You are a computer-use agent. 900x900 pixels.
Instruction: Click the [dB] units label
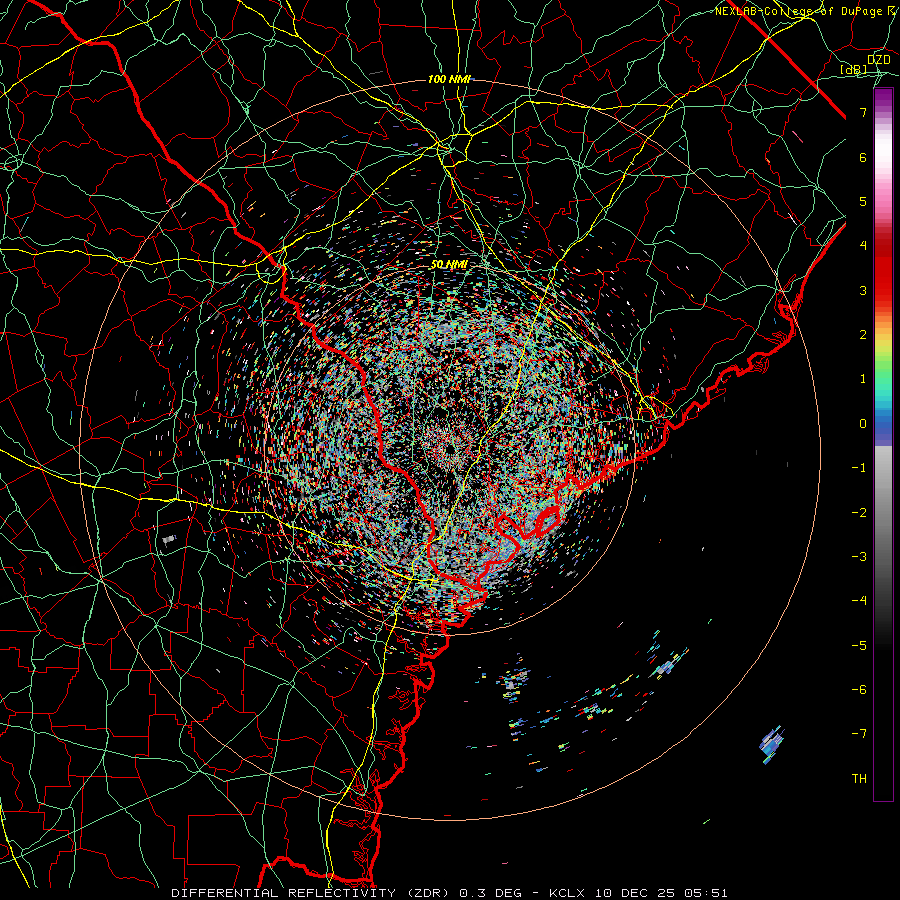[854, 70]
